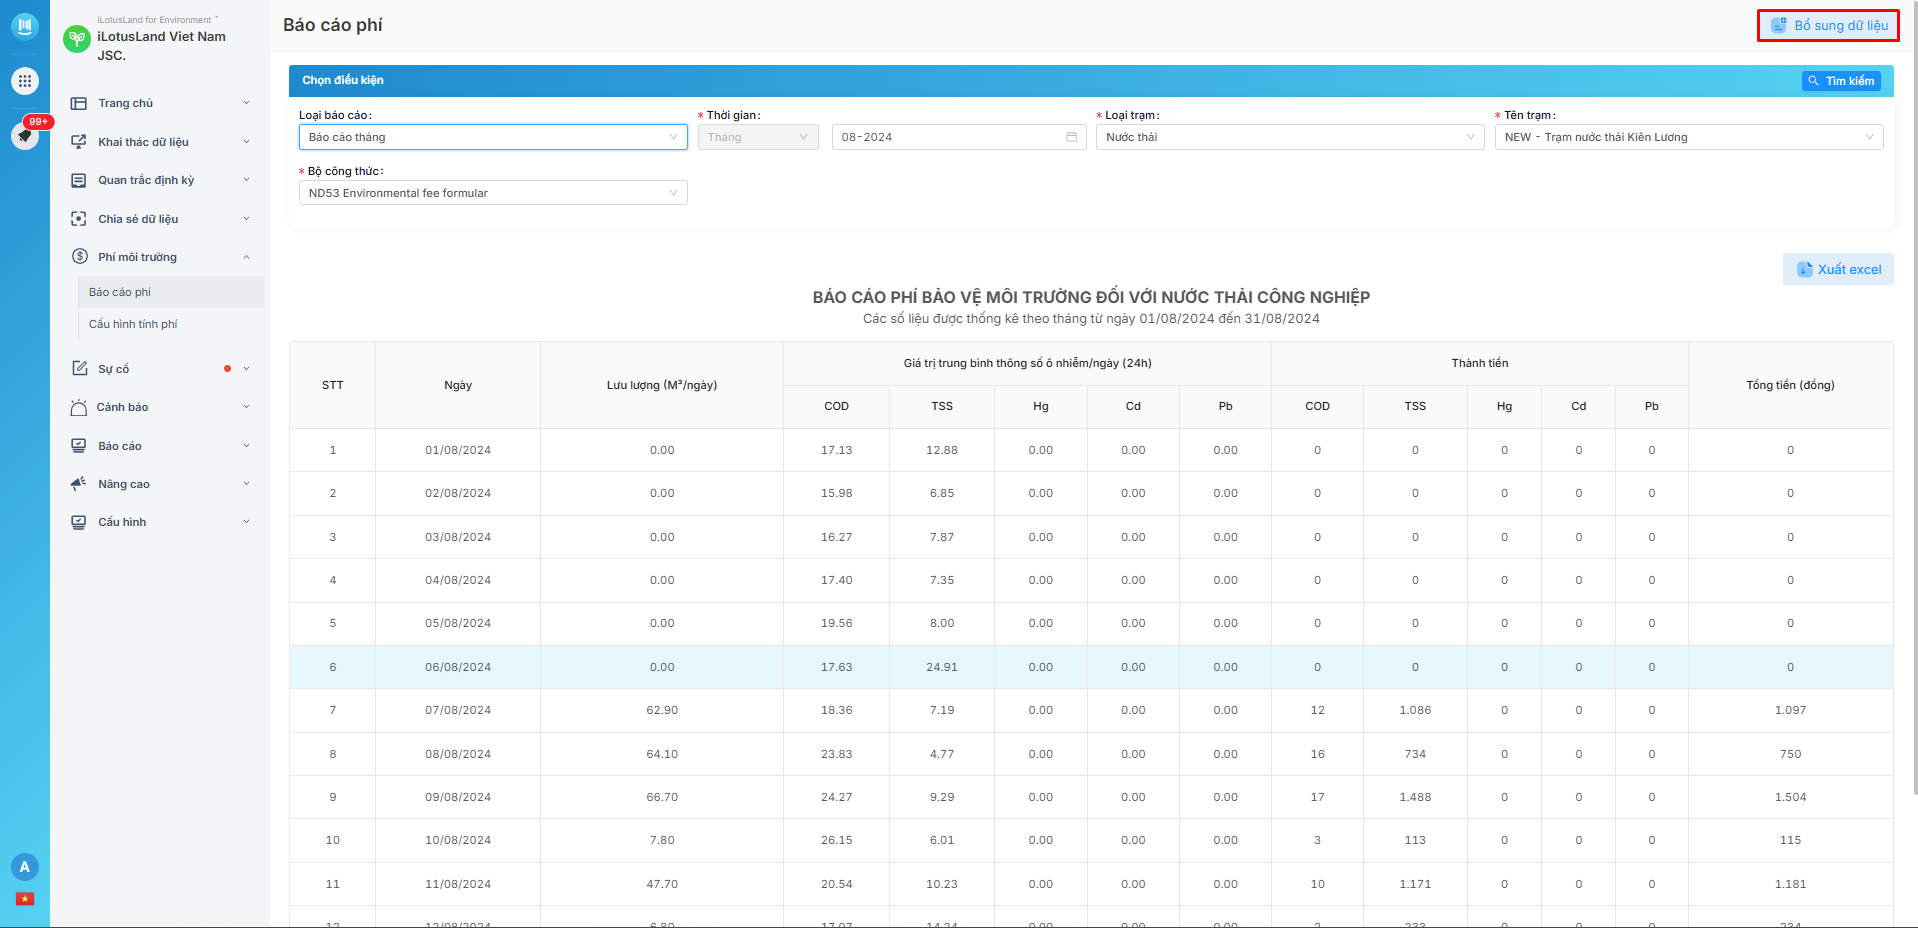
Task: Click date cell 07/08/2024
Action: (x=458, y=710)
